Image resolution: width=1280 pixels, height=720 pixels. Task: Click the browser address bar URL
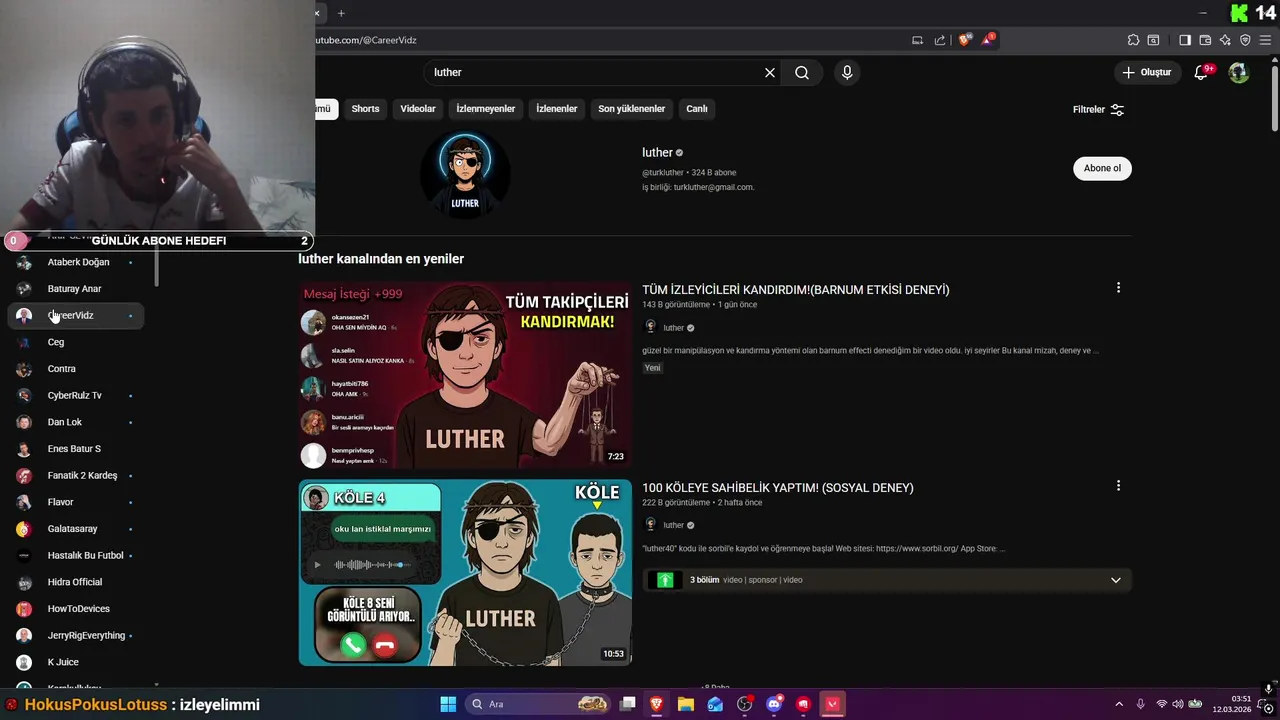[x=366, y=40]
